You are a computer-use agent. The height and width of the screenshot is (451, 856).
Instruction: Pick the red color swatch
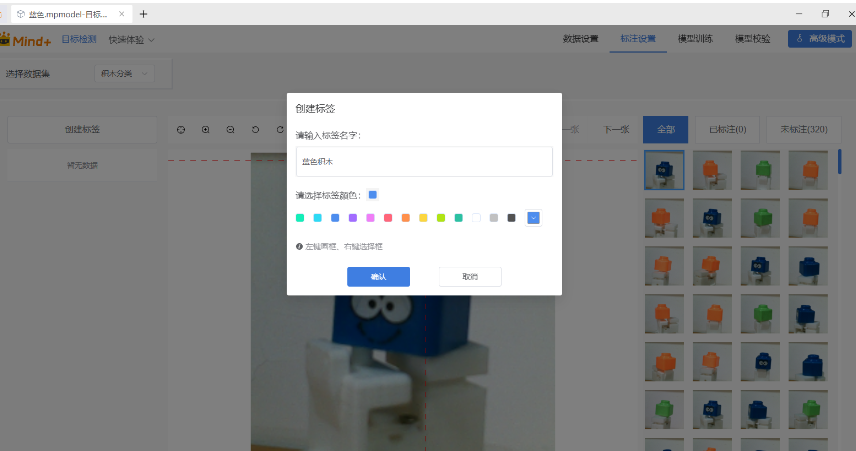[388, 217]
